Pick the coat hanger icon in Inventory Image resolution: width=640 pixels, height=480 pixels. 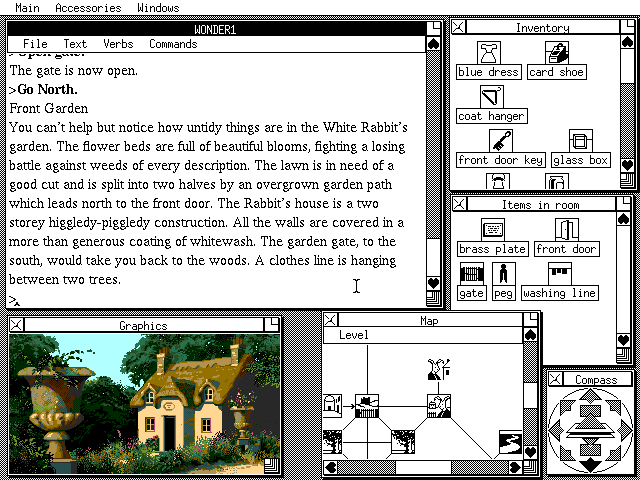[x=492, y=97]
